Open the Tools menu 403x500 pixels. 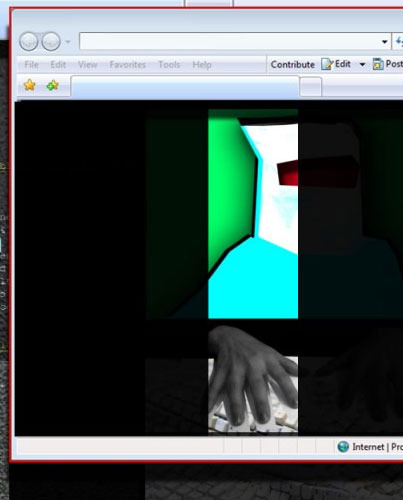click(169, 64)
